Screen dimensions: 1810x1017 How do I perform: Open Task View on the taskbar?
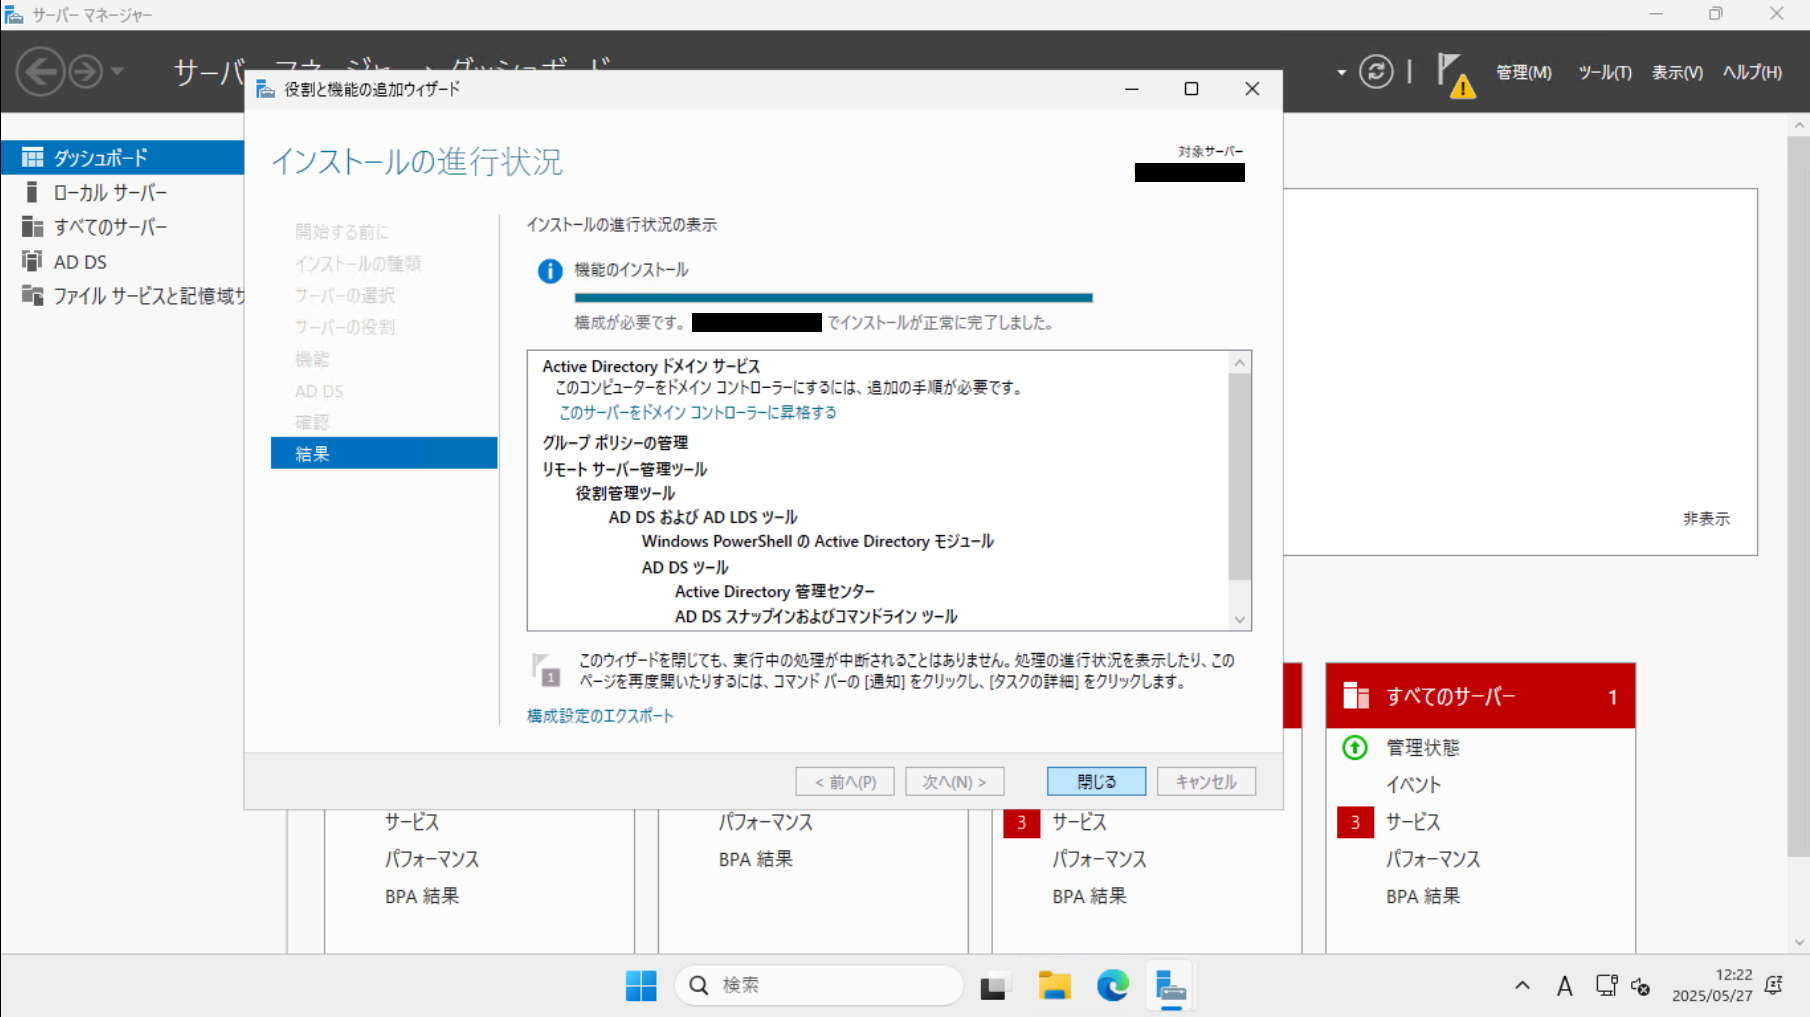tap(994, 986)
